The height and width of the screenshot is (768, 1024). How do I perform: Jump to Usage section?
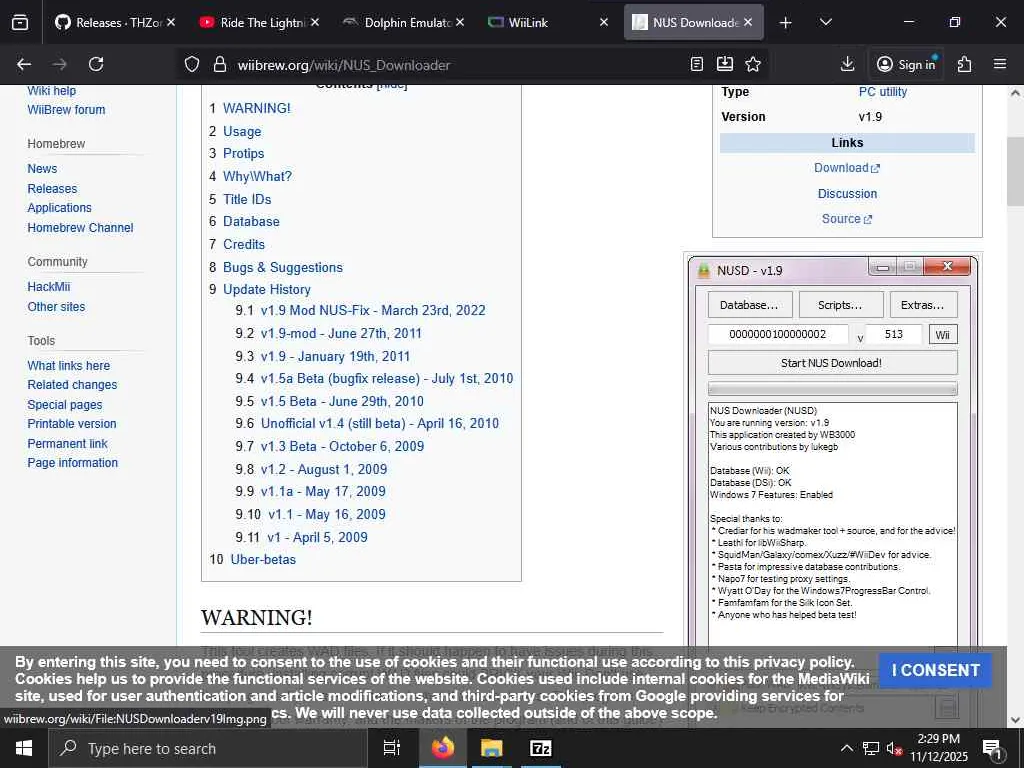tap(242, 131)
